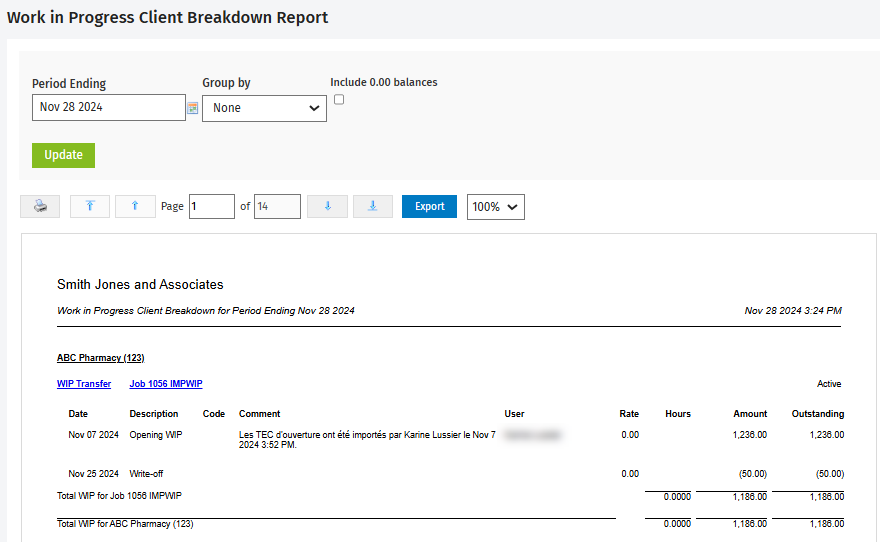Image resolution: width=880 pixels, height=542 pixels.
Task: Select the Hours column header
Action: point(678,414)
